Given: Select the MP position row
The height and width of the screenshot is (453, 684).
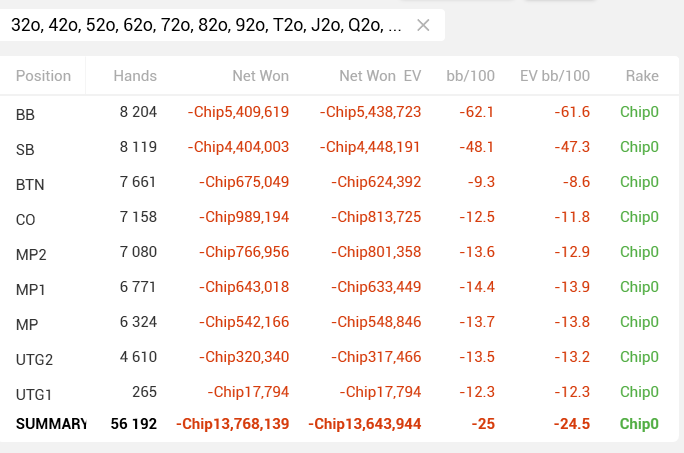Looking at the screenshot, I should 27,324.
